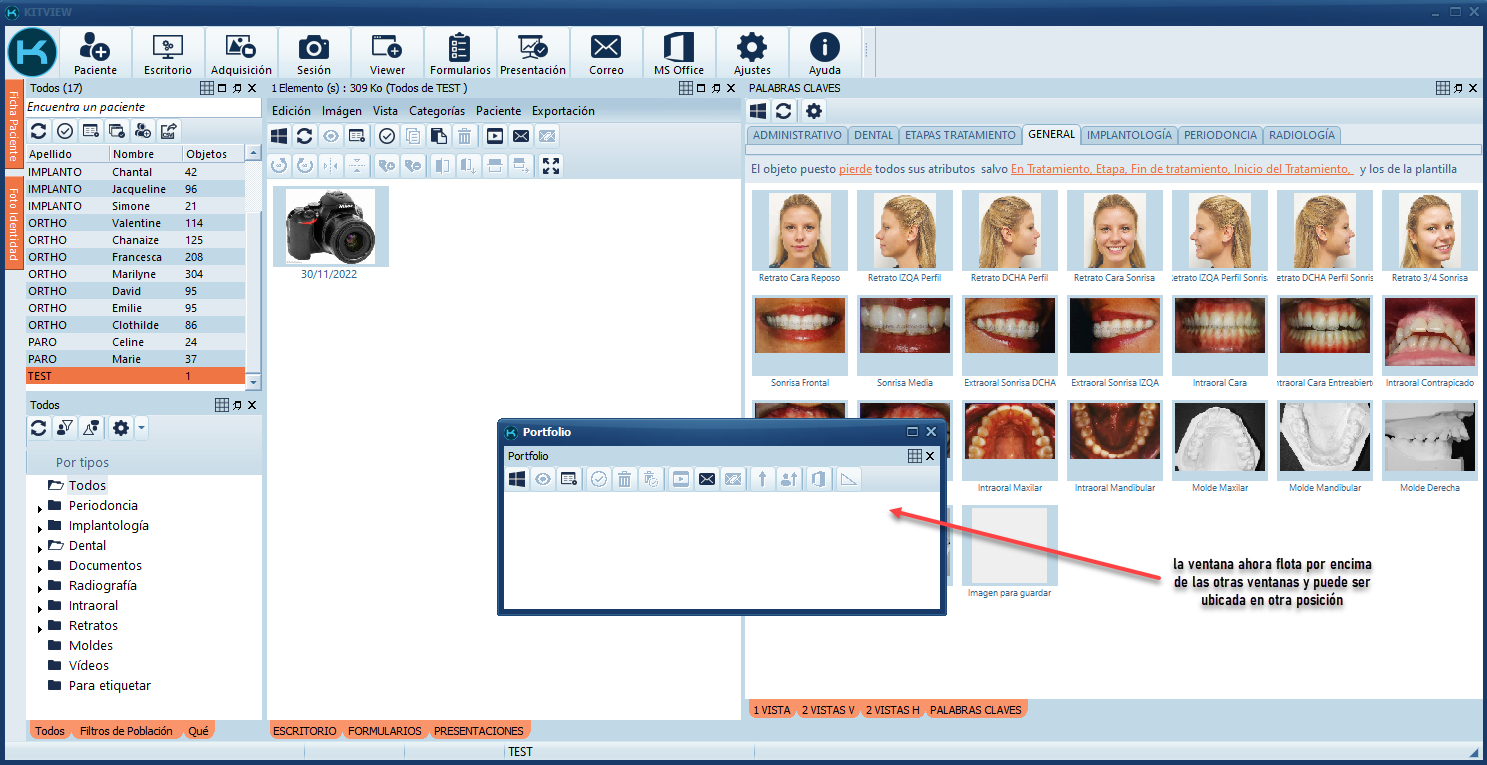Click the envelope icon in the Portfolio toolbar
This screenshot has width=1487, height=765.
click(x=707, y=479)
